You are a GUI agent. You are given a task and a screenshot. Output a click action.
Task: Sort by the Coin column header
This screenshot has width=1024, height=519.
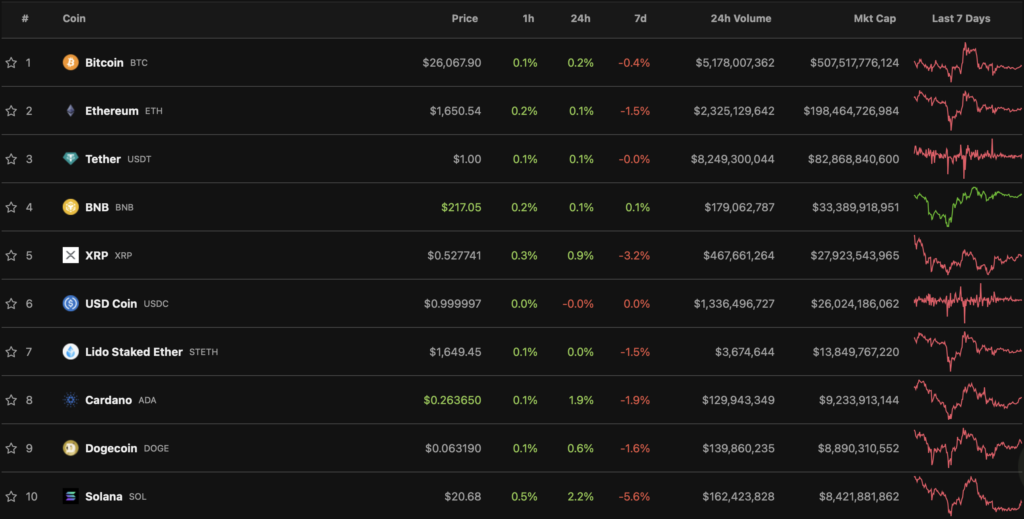74,18
